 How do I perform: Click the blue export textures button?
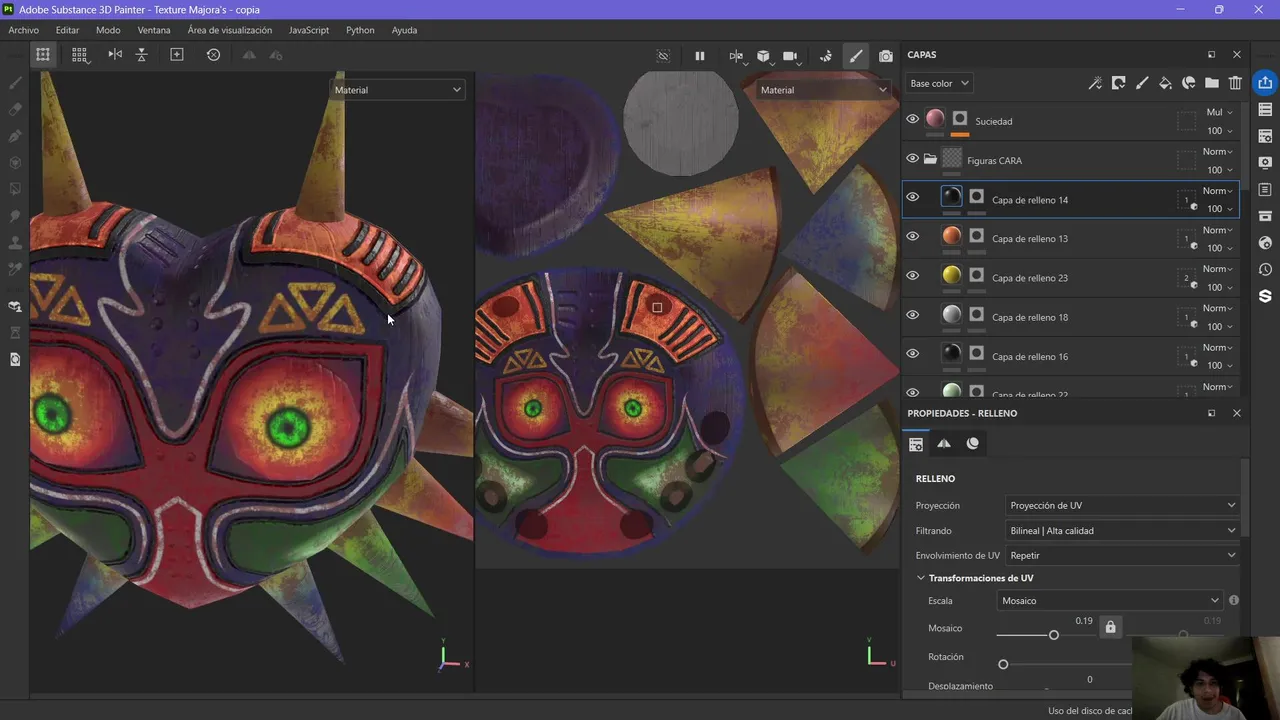(x=1265, y=82)
